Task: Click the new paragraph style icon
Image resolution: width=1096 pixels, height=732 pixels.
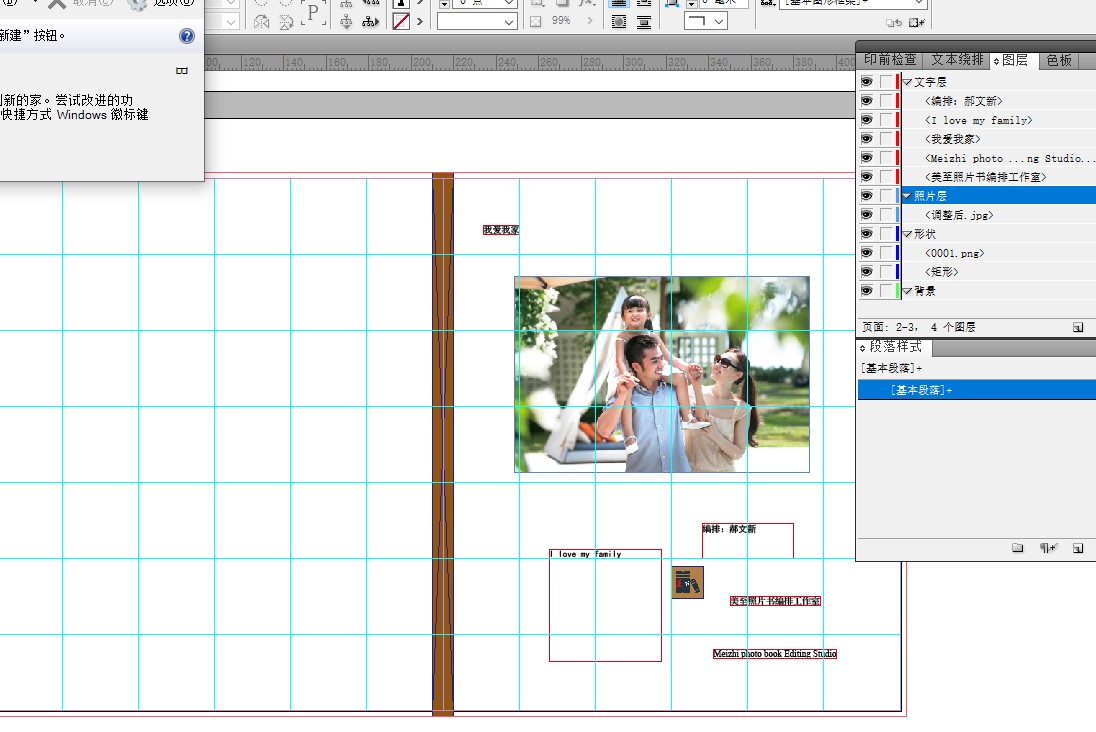Action: [x=1078, y=548]
